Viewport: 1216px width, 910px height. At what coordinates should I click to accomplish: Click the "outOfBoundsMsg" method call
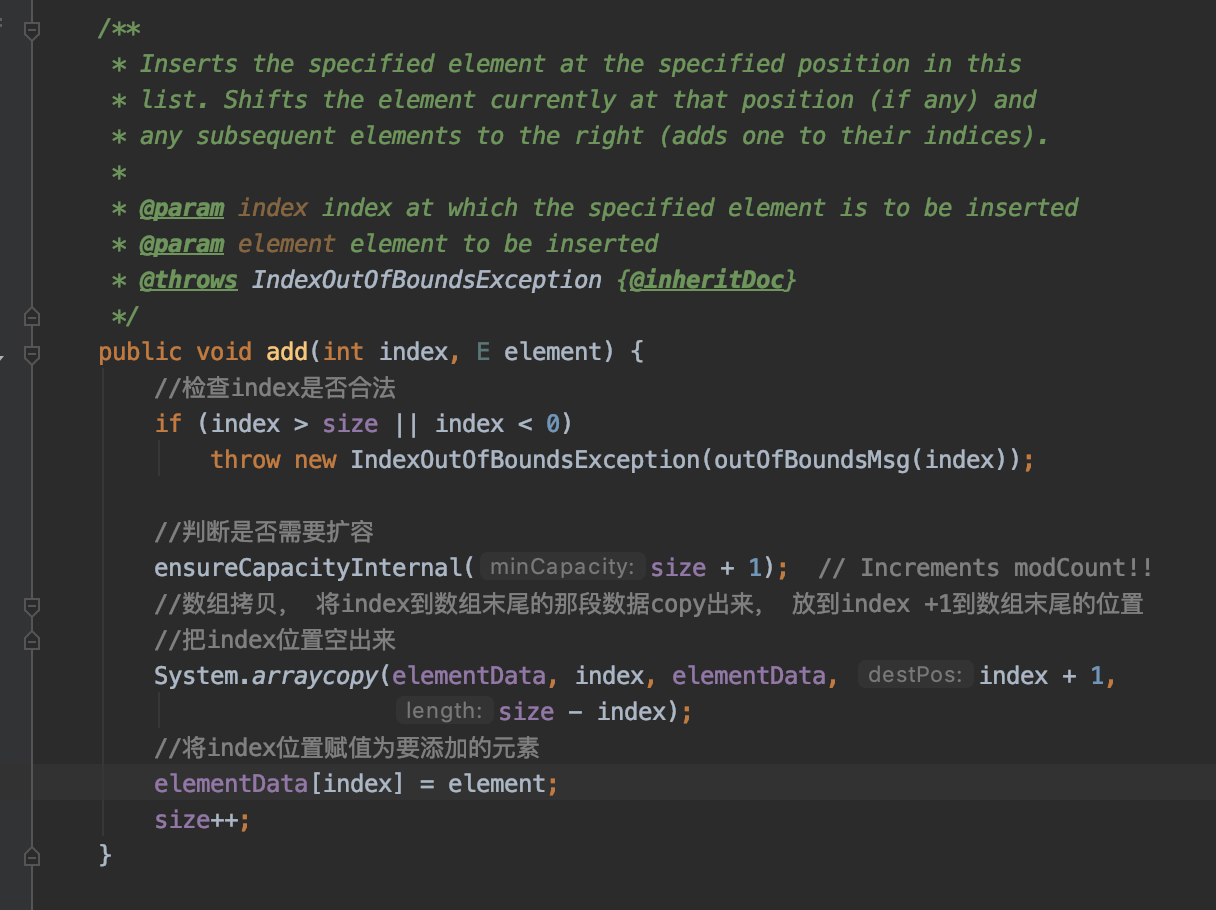click(x=812, y=460)
